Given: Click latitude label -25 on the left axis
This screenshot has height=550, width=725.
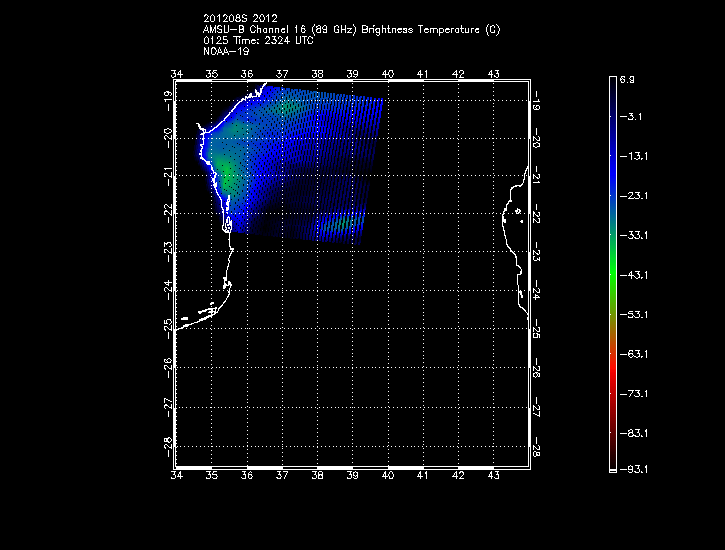Looking at the screenshot, I should 167,325.
